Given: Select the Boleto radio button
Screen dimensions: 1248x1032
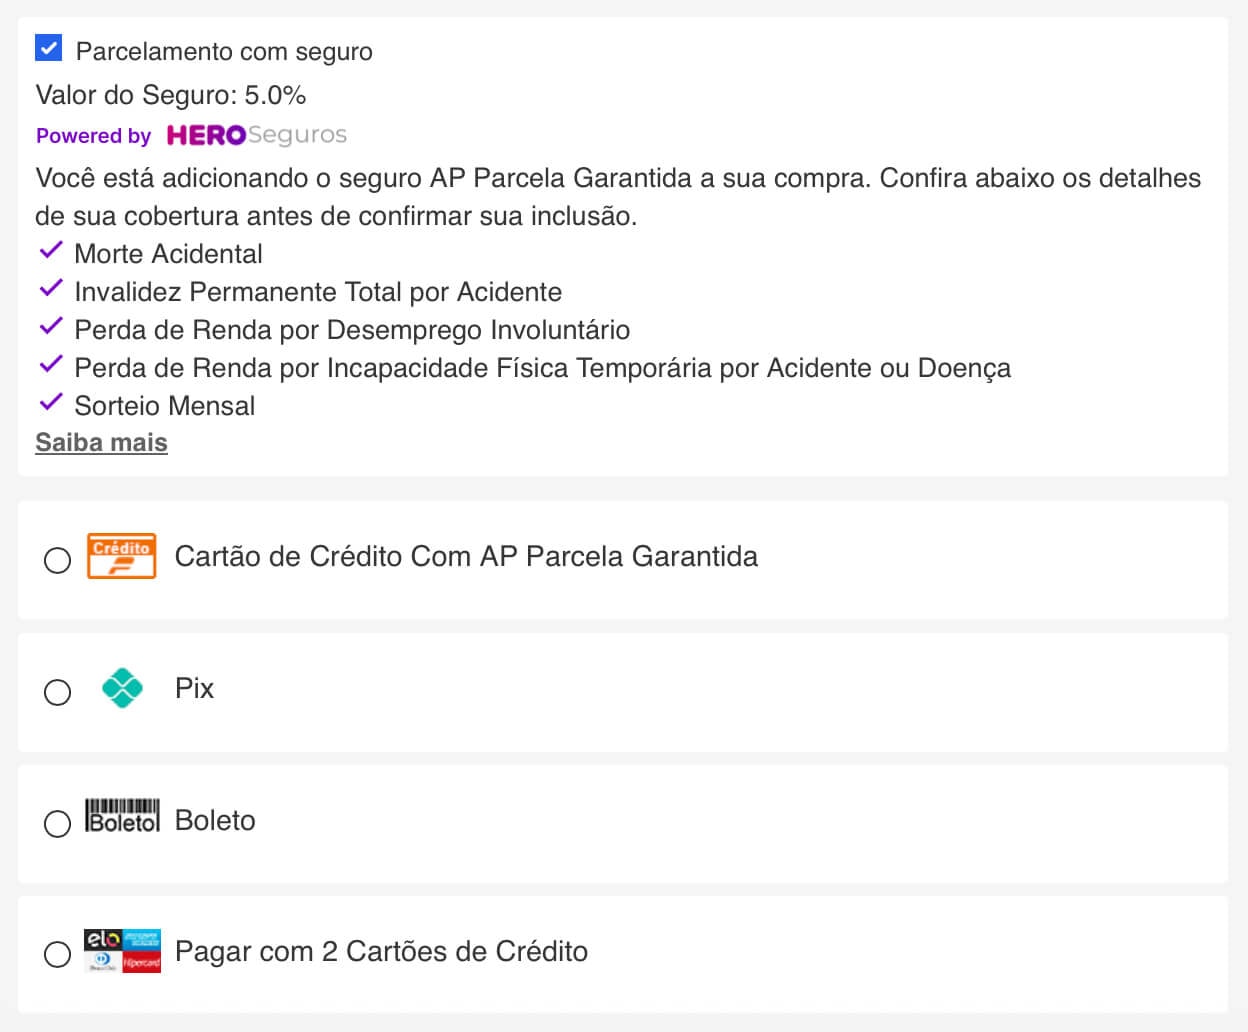Looking at the screenshot, I should [58, 823].
